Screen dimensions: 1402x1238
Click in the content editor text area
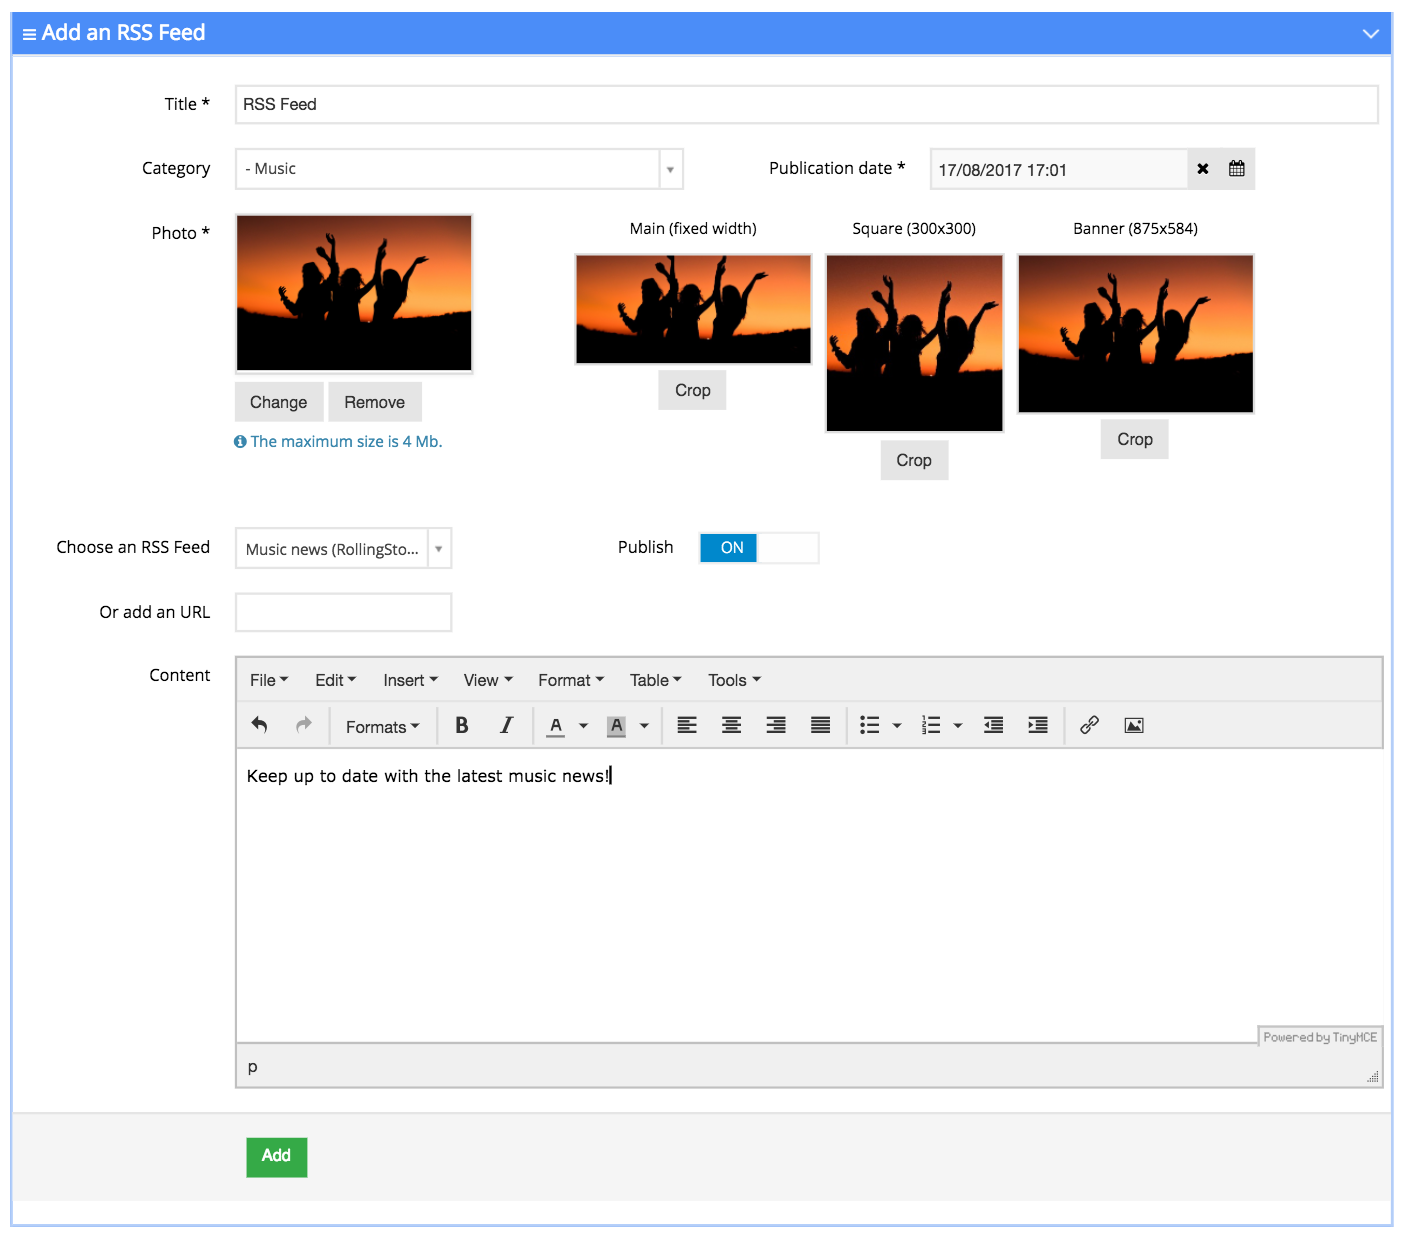pyautogui.click(x=810, y=895)
